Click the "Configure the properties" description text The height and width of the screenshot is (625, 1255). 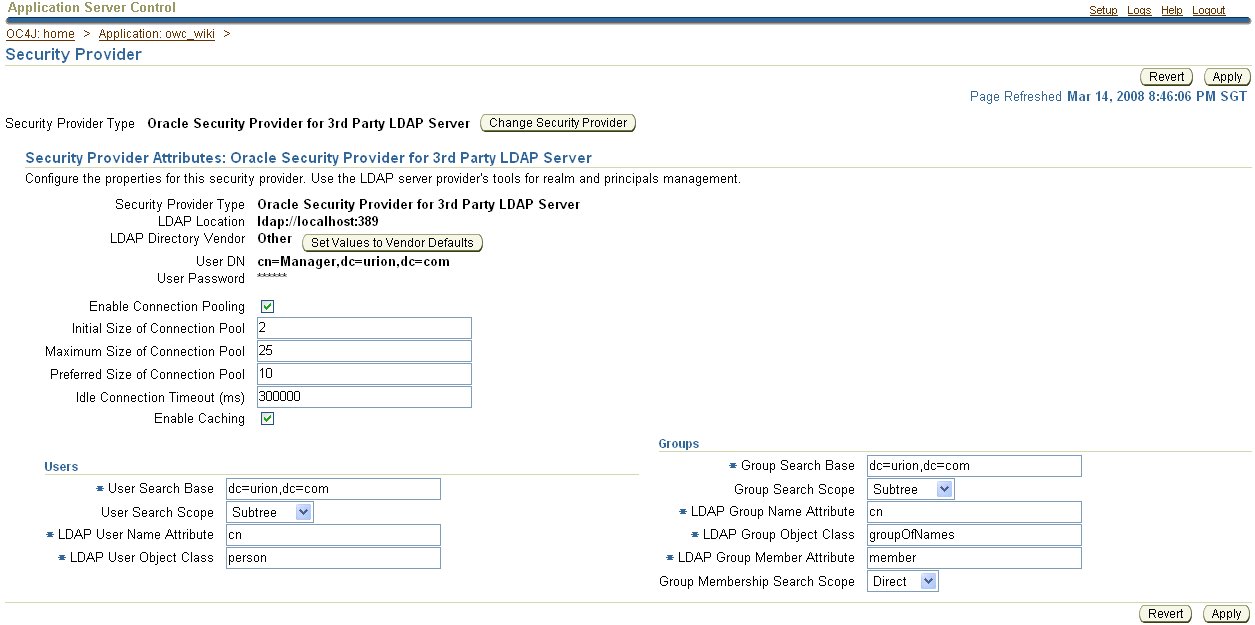383,179
